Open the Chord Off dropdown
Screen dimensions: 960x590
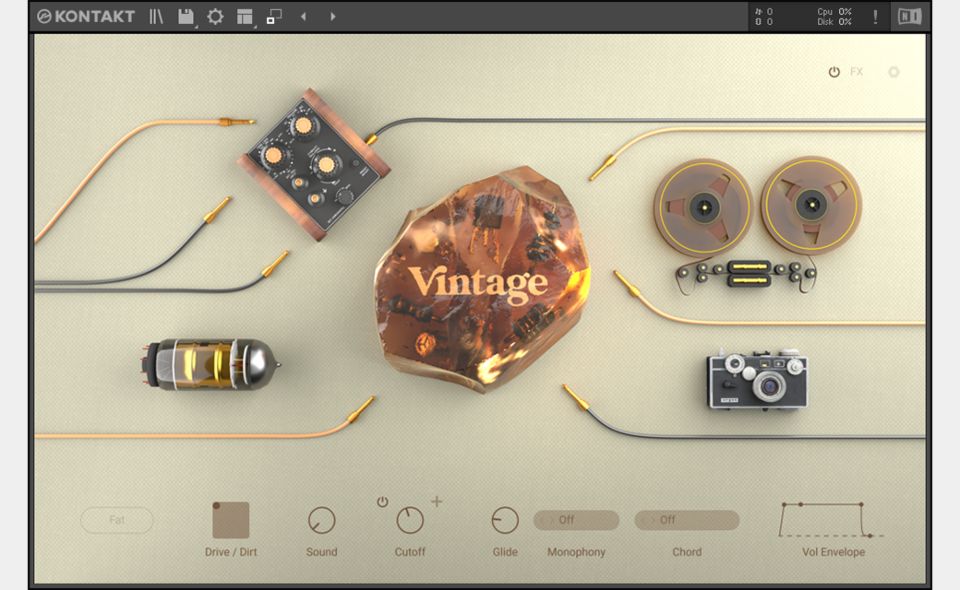[x=687, y=520]
